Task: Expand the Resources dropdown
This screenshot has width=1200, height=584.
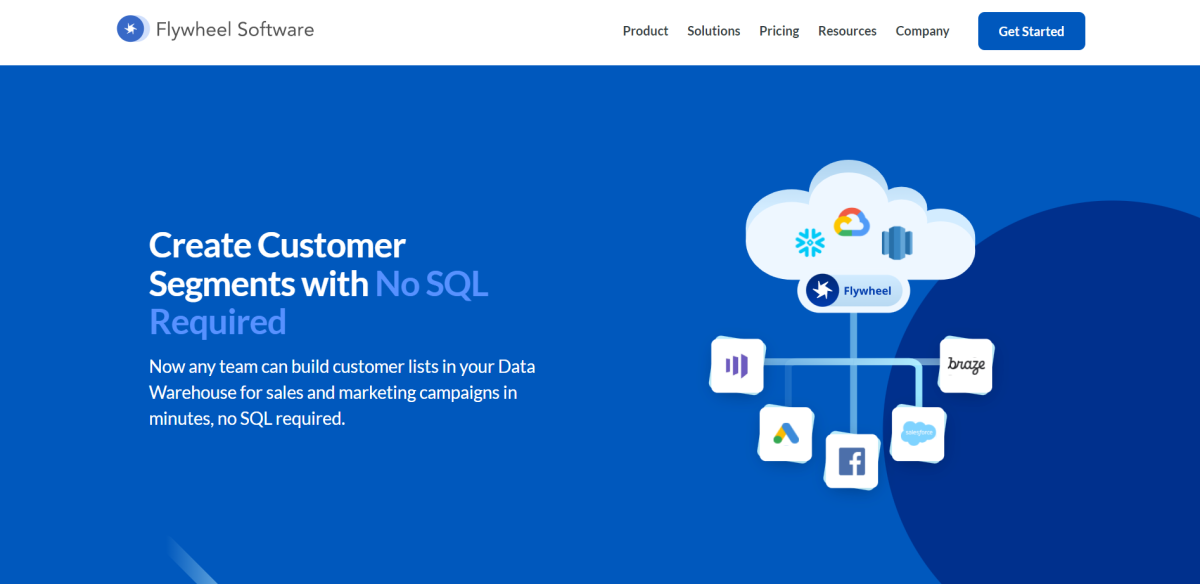Action: coord(847,31)
